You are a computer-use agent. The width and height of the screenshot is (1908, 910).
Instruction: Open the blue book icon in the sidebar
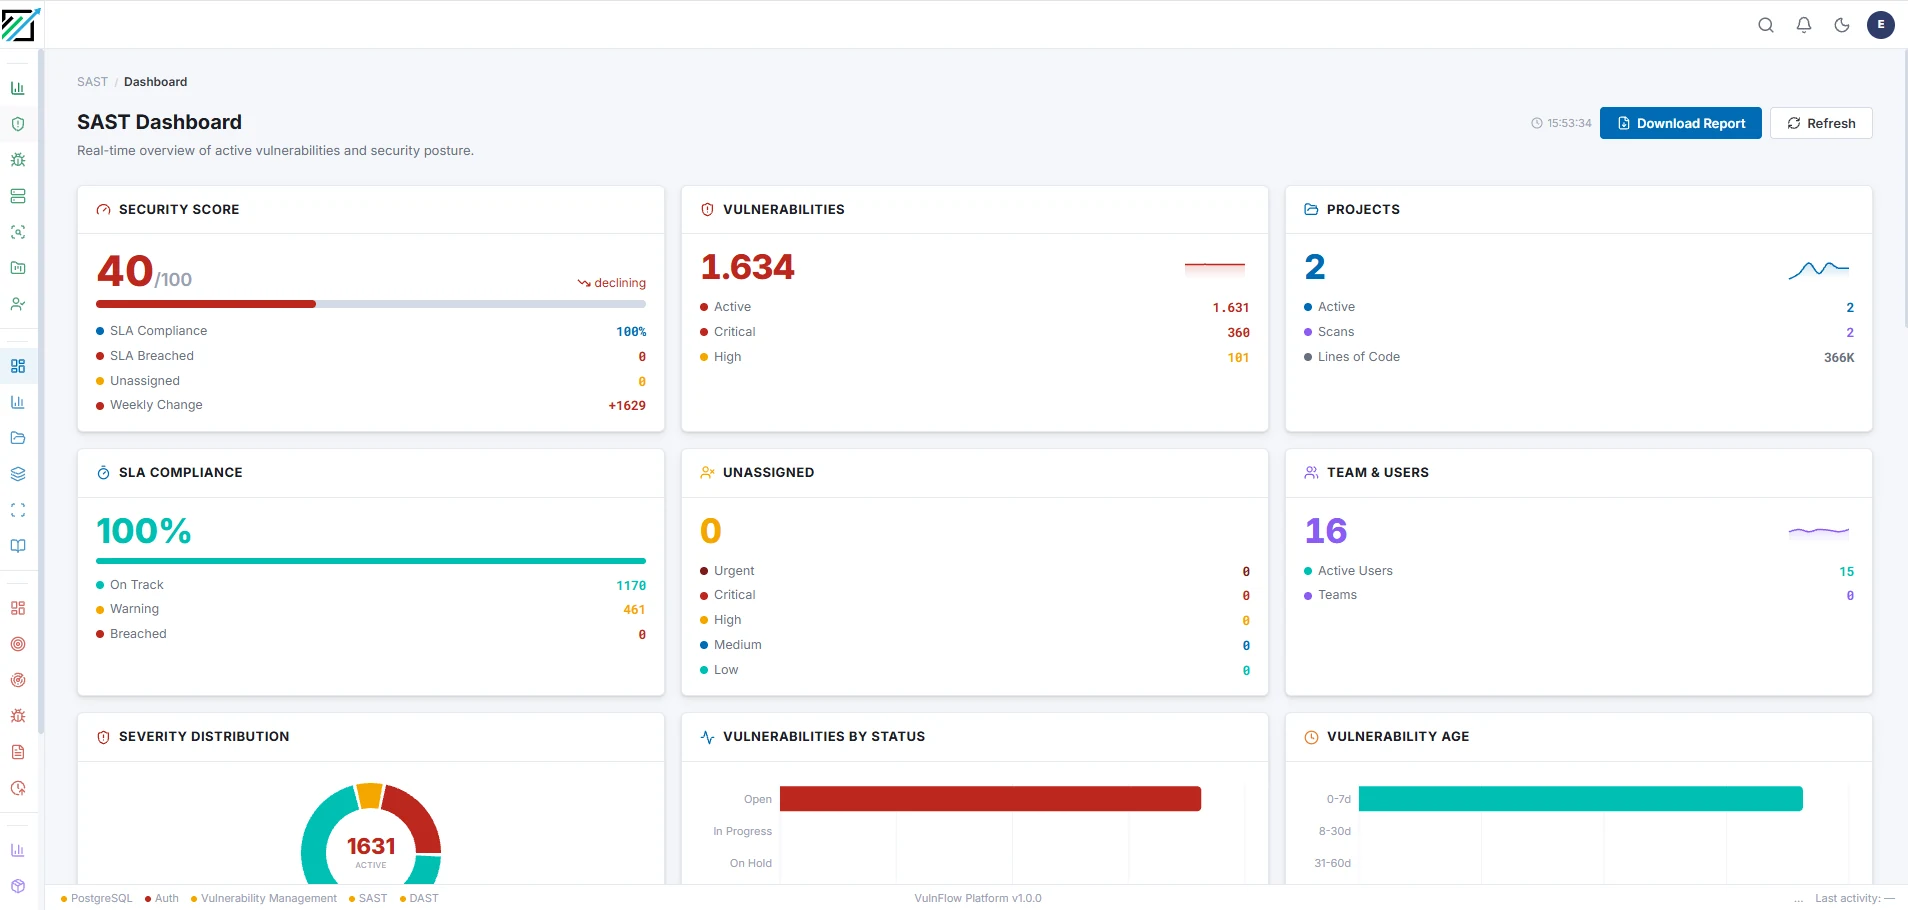[x=18, y=546]
